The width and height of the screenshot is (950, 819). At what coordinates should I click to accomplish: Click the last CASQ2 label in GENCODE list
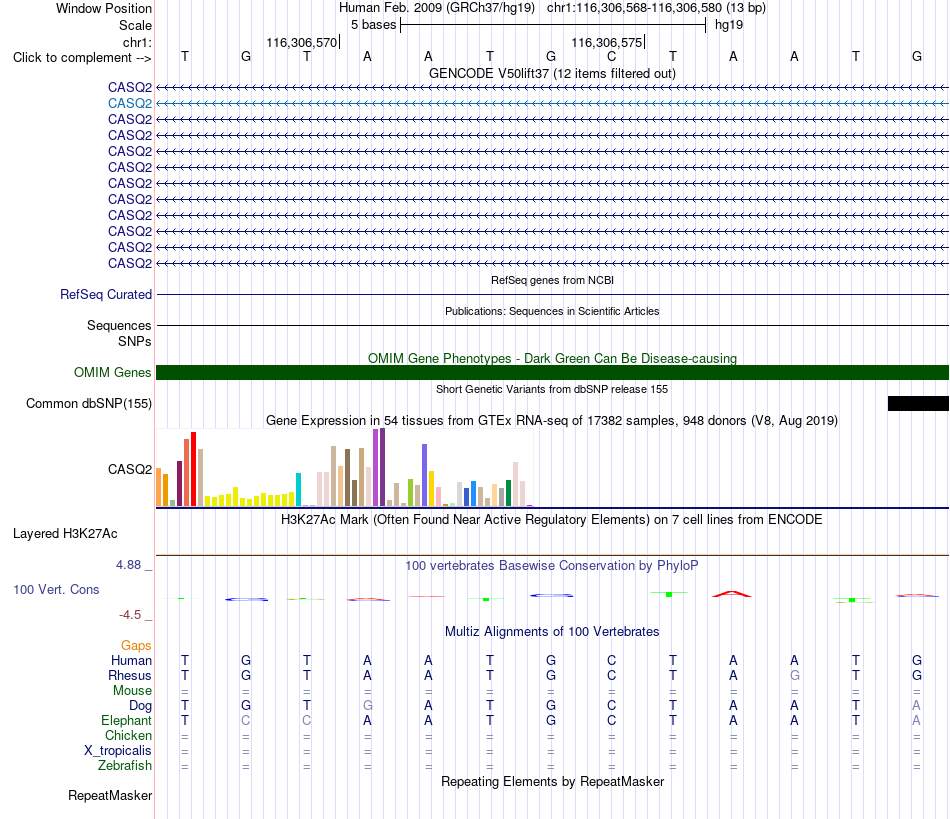tap(130, 264)
